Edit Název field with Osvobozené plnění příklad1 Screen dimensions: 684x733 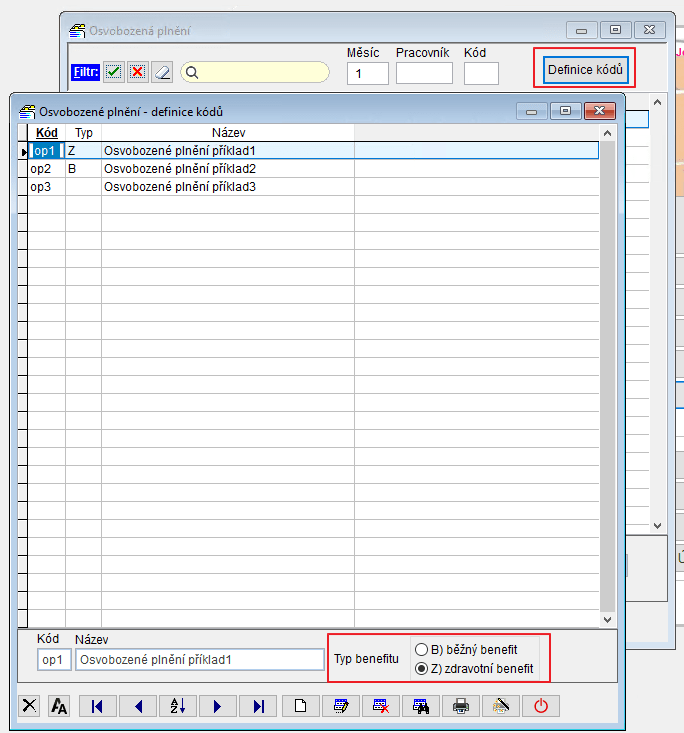coord(200,660)
